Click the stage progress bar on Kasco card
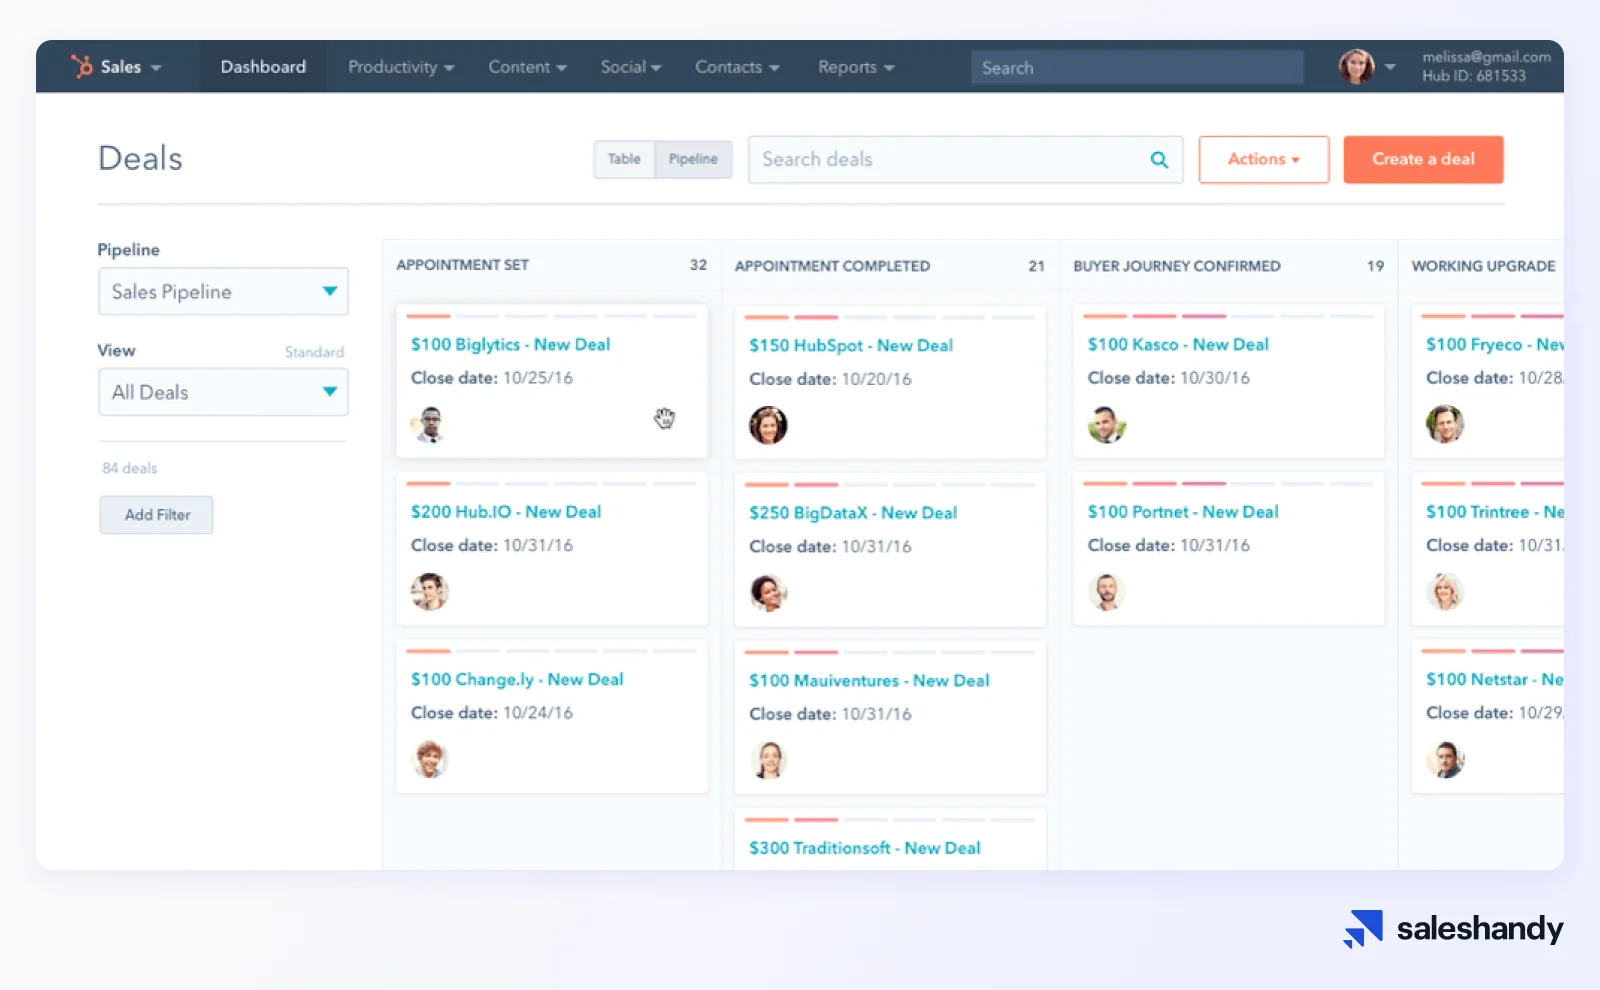This screenshot has height=990, width=1600. [1229, 316]
